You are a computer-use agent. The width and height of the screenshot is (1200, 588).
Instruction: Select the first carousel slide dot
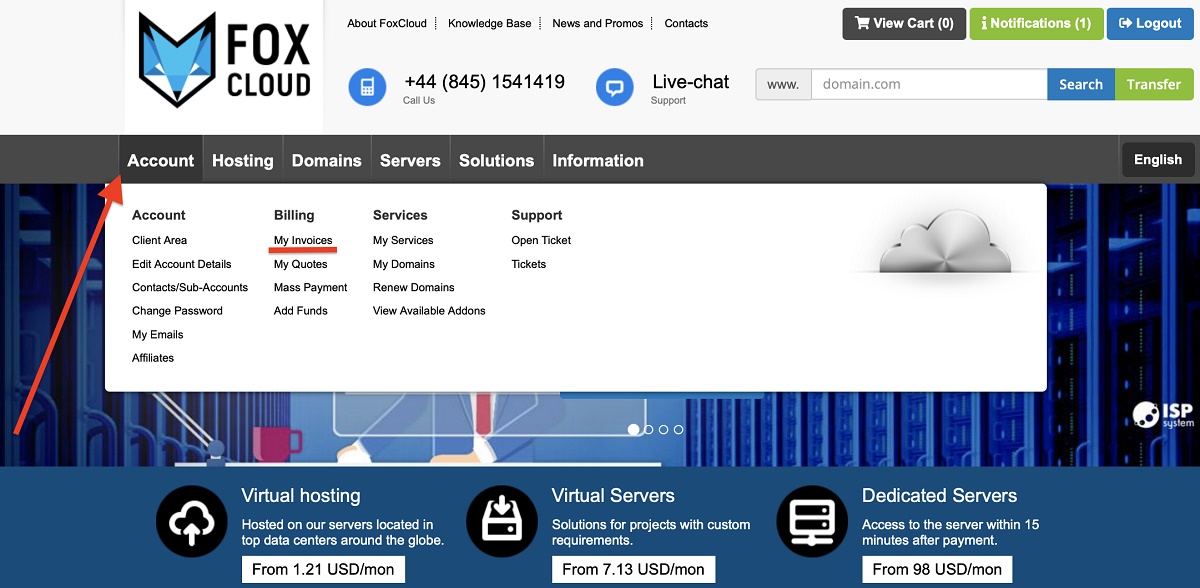coord(634,429)
